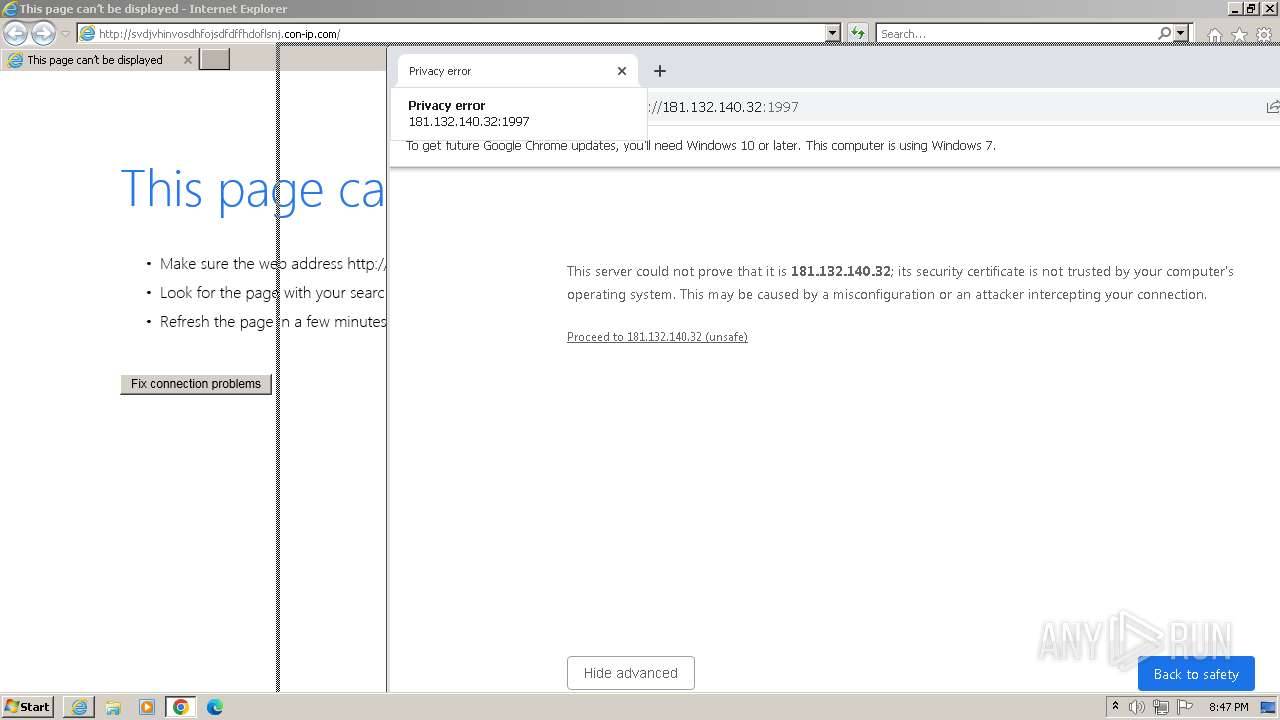Go forward in Internet Explorer

[x=43, y=33]
